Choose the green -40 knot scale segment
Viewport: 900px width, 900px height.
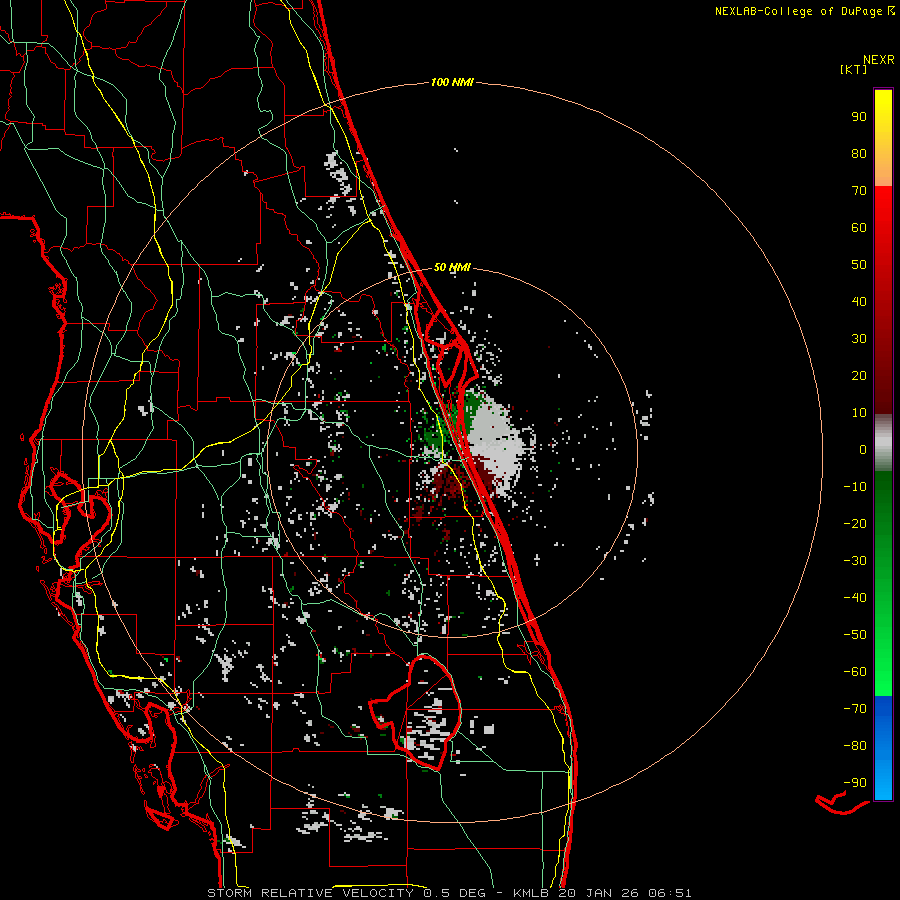(883, 597)
